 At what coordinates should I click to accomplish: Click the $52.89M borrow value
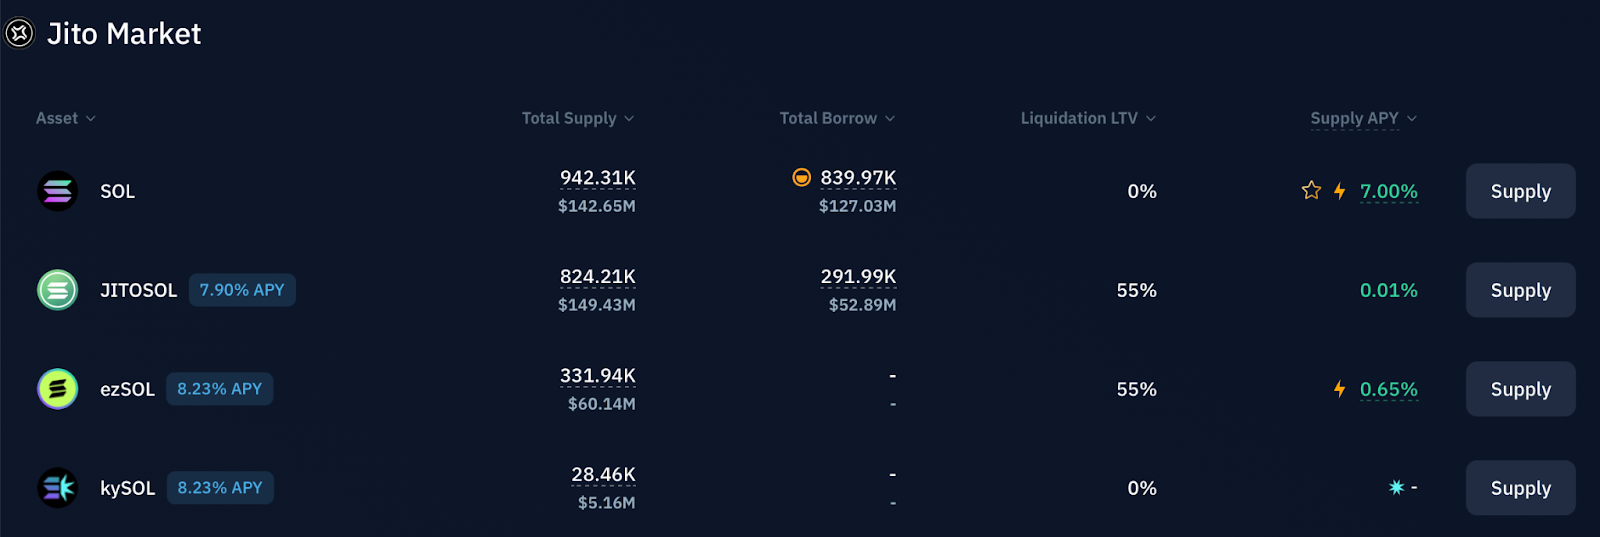863,305
